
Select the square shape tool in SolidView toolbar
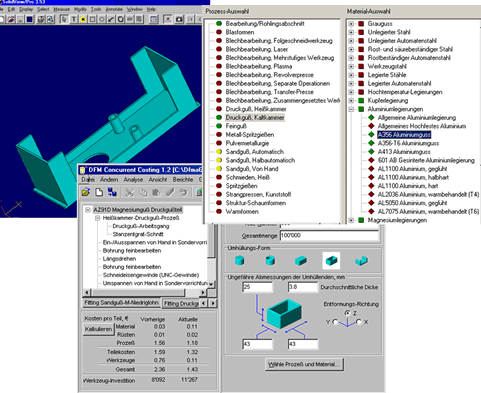click(92, 19)
